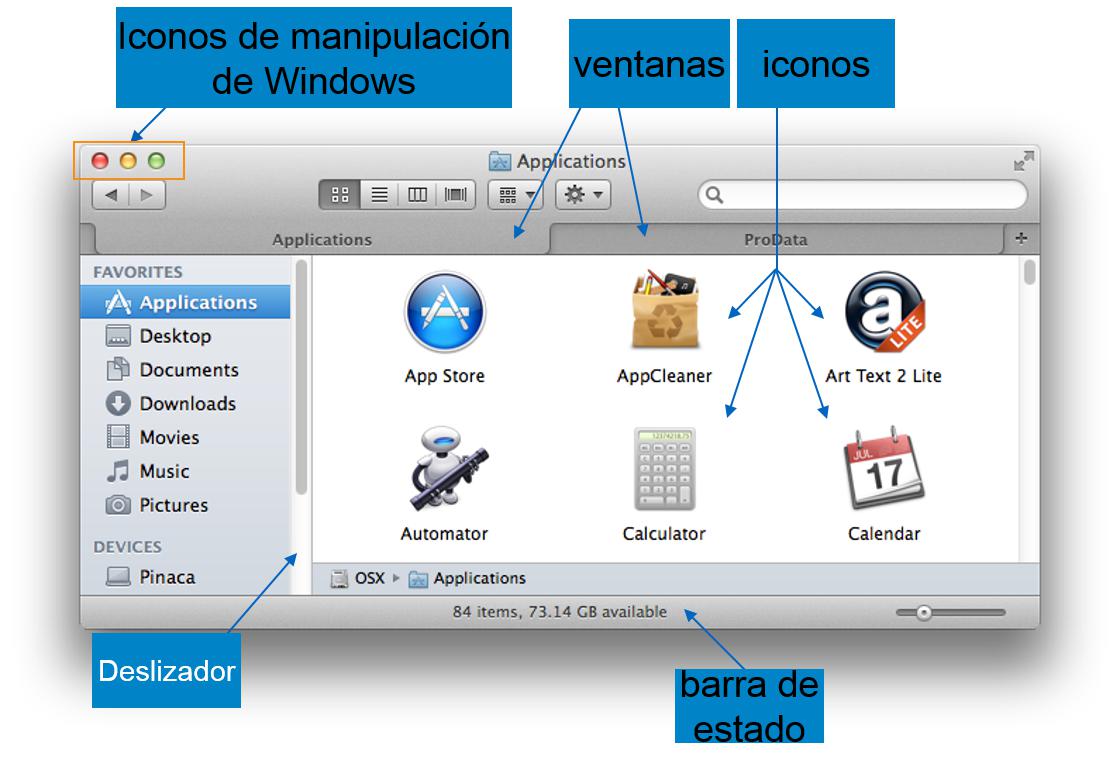Select Movies in the sidebar
Viewport: 1120px width, 774px height.
(x=186, y=437)
